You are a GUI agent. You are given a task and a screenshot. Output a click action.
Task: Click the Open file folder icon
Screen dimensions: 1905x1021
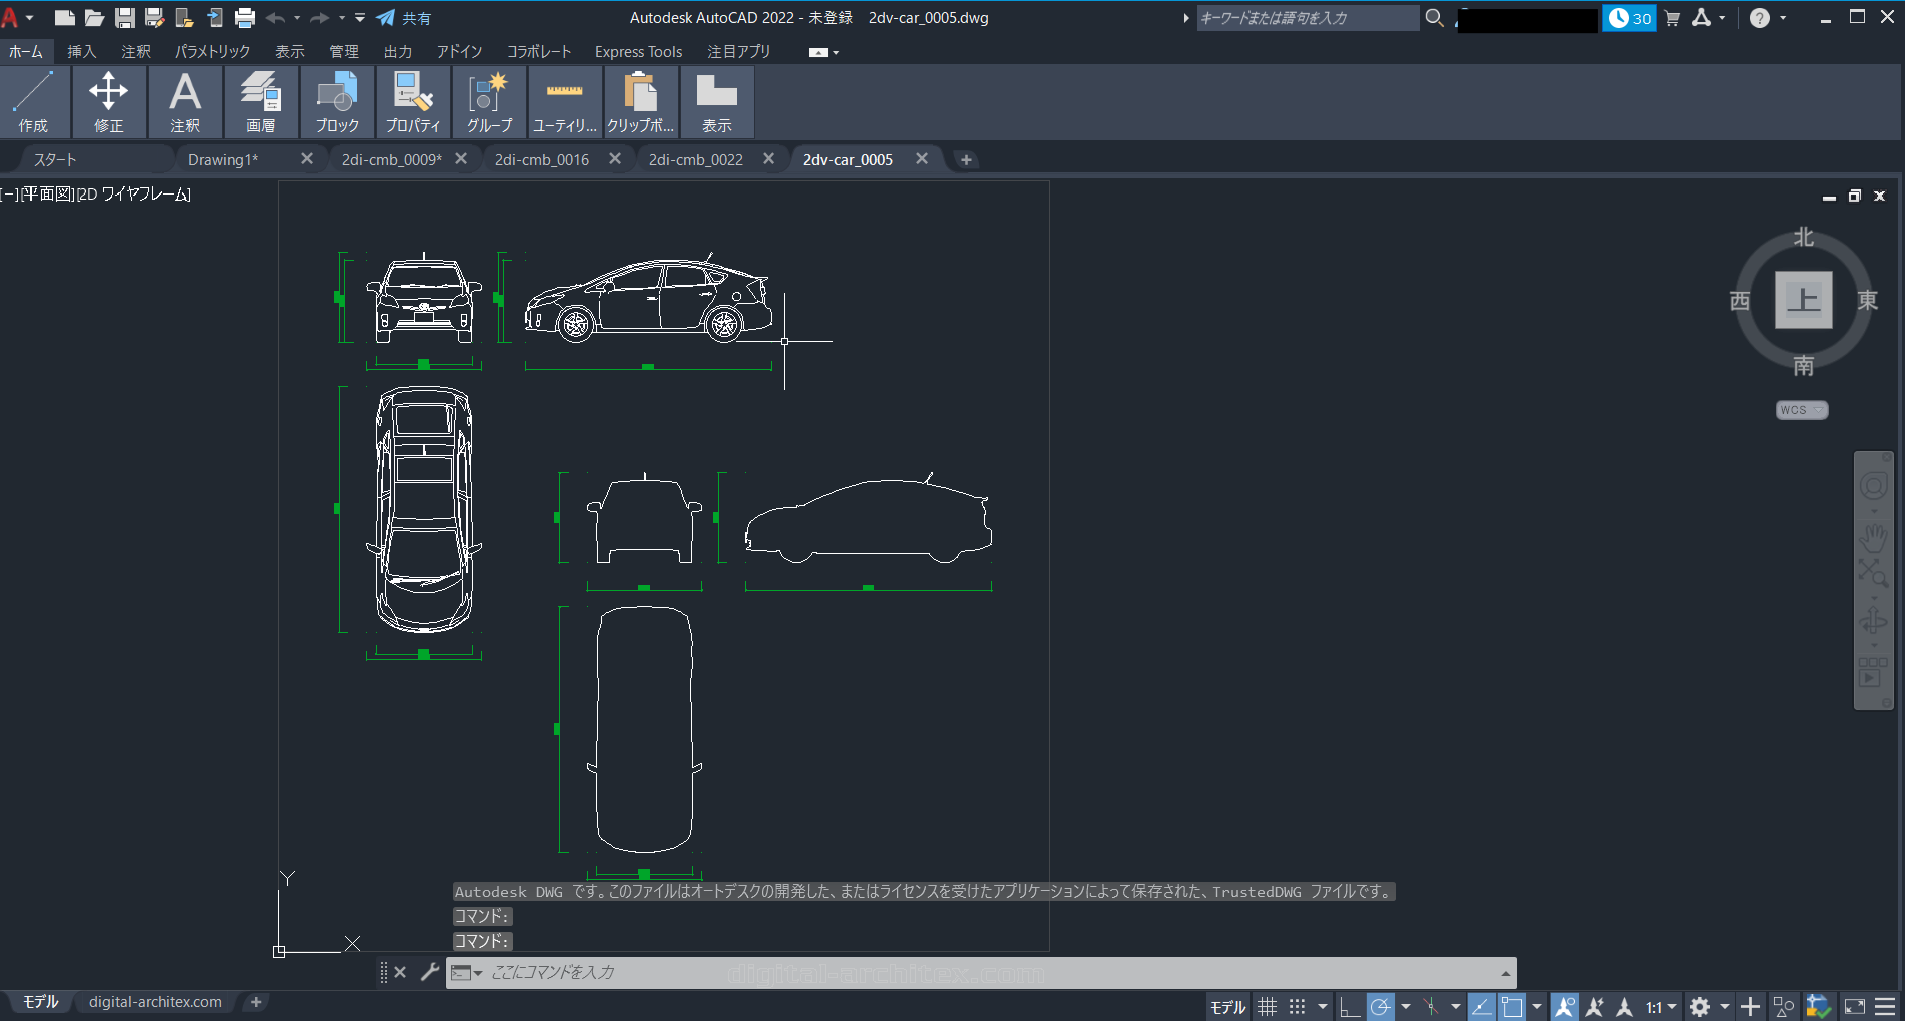tap(94, 18)
